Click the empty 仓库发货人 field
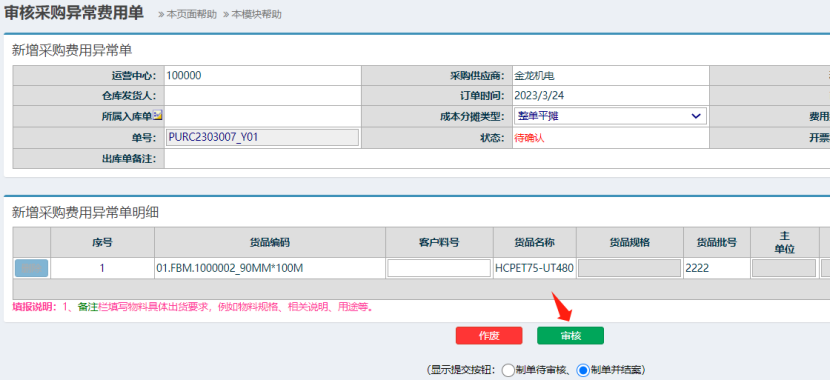The image size is (830, 381). (x=263, y=96)
